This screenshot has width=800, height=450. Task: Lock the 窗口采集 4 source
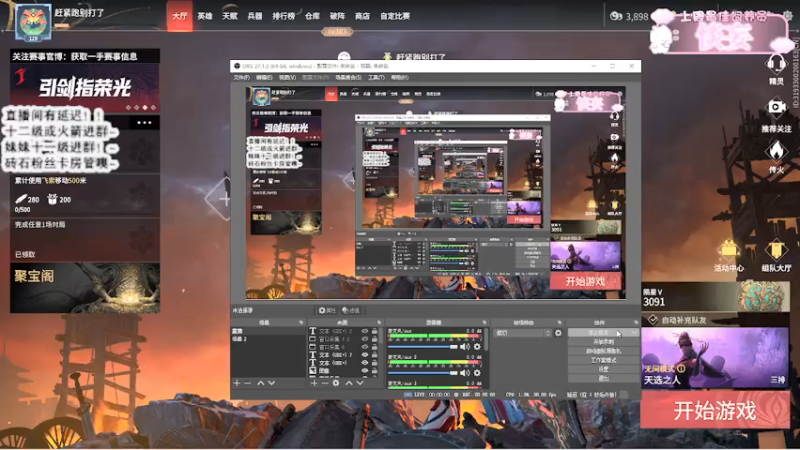pyautogui.click(x=374, y=347)
